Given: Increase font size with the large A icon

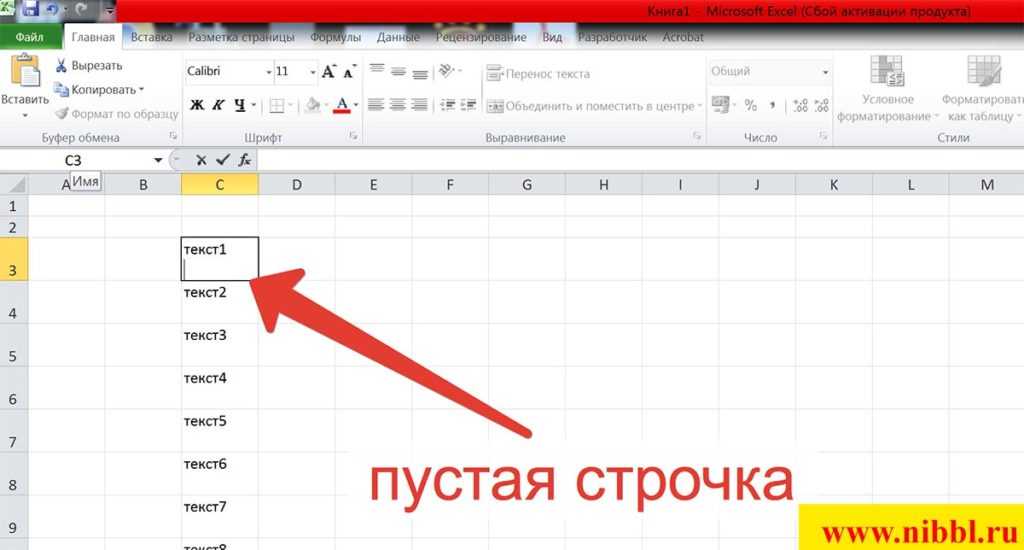Looking at the screenshot, I should click(329, 72).
